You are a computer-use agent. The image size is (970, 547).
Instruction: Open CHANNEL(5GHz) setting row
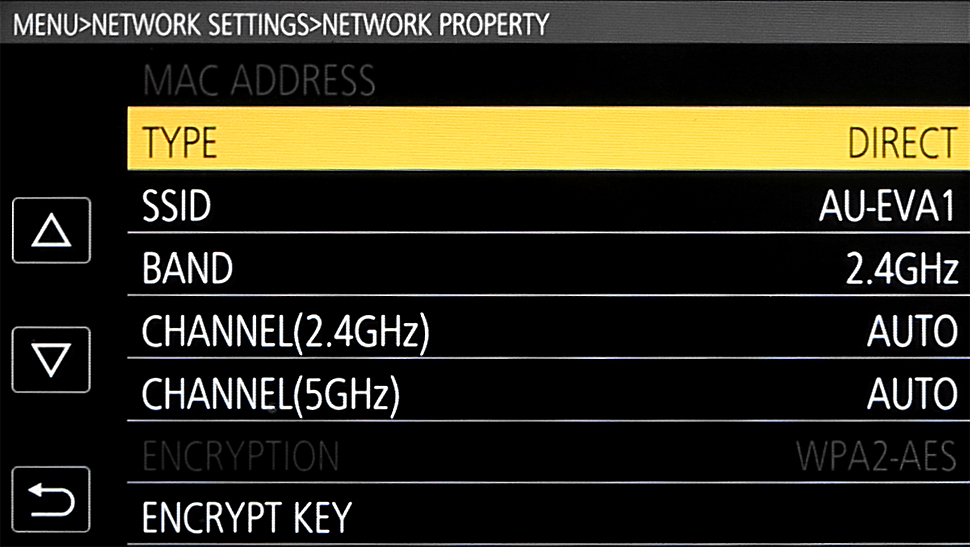point(548,390)
